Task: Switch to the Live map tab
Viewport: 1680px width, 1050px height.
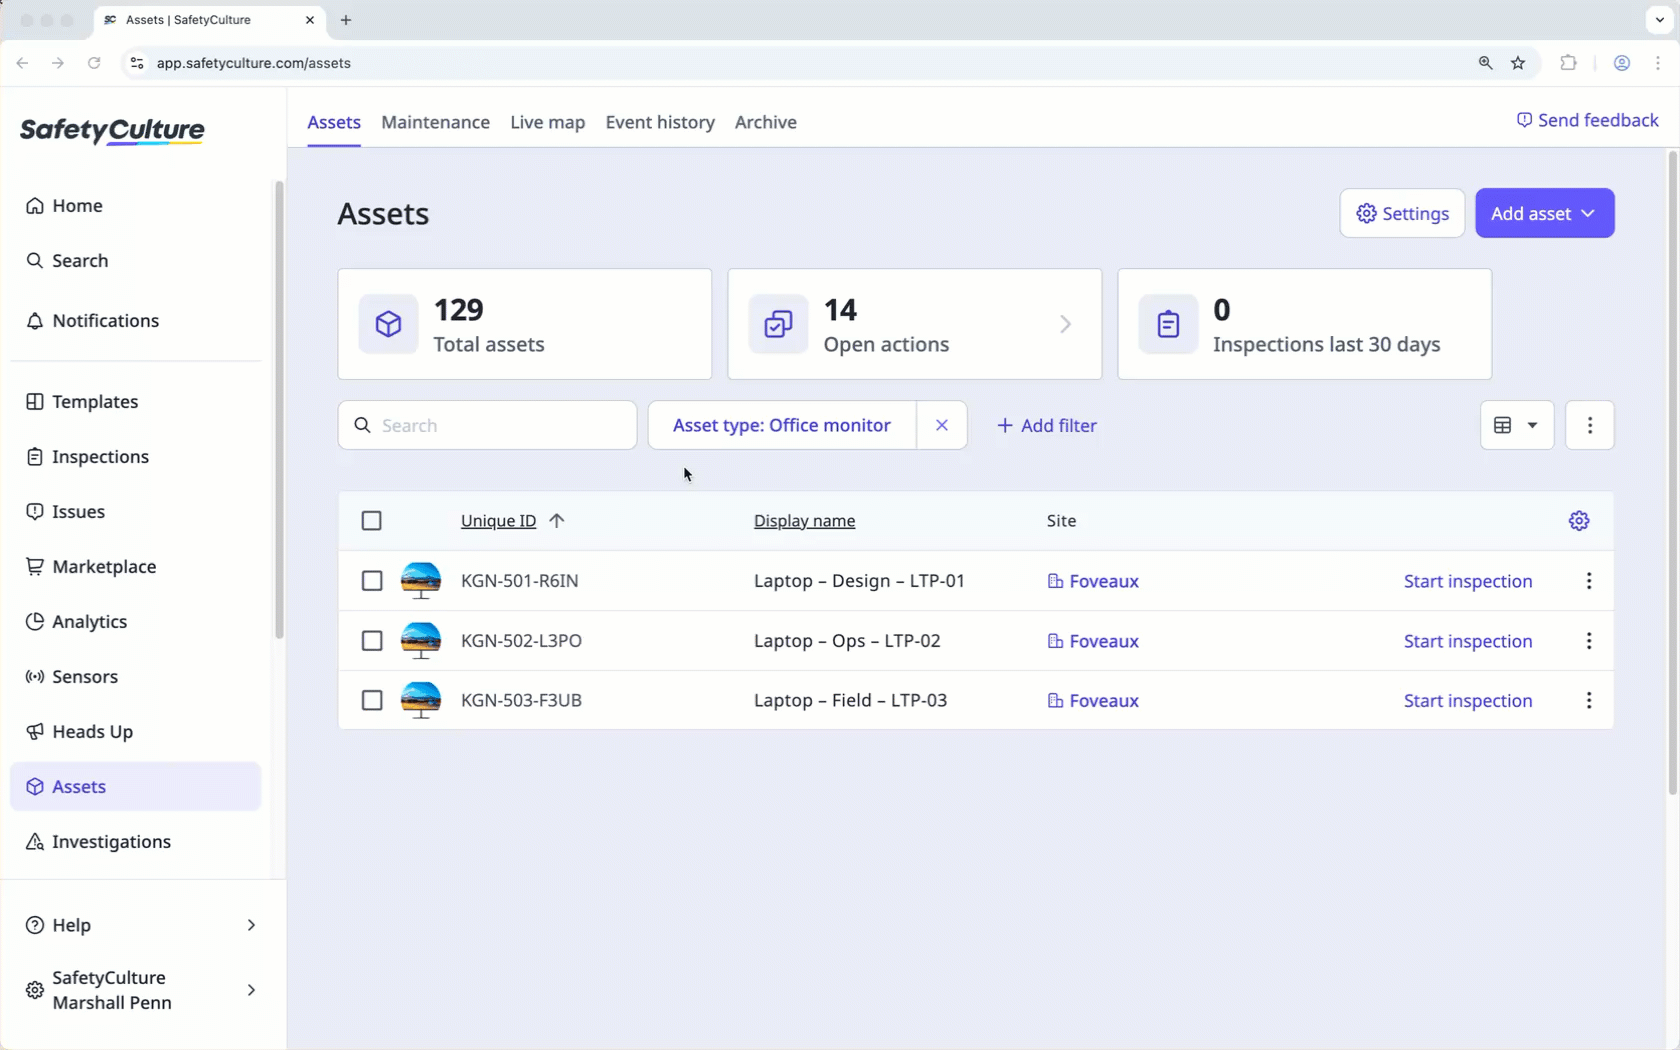Action: coord(548,122)
